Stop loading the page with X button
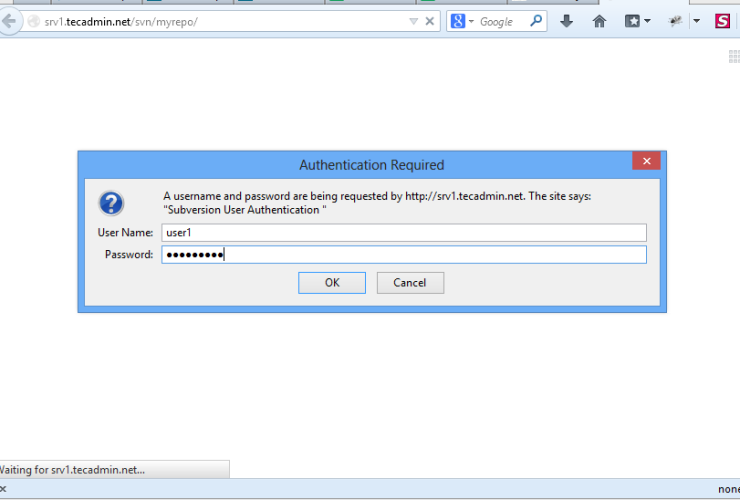 point(430,21)
